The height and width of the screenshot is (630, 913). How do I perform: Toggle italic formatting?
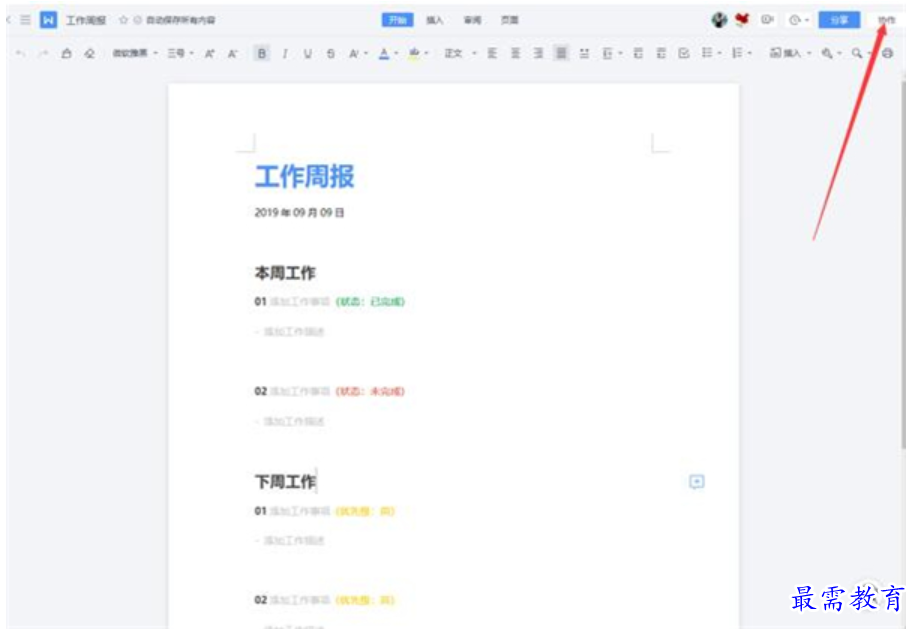(x=285, y=54)
